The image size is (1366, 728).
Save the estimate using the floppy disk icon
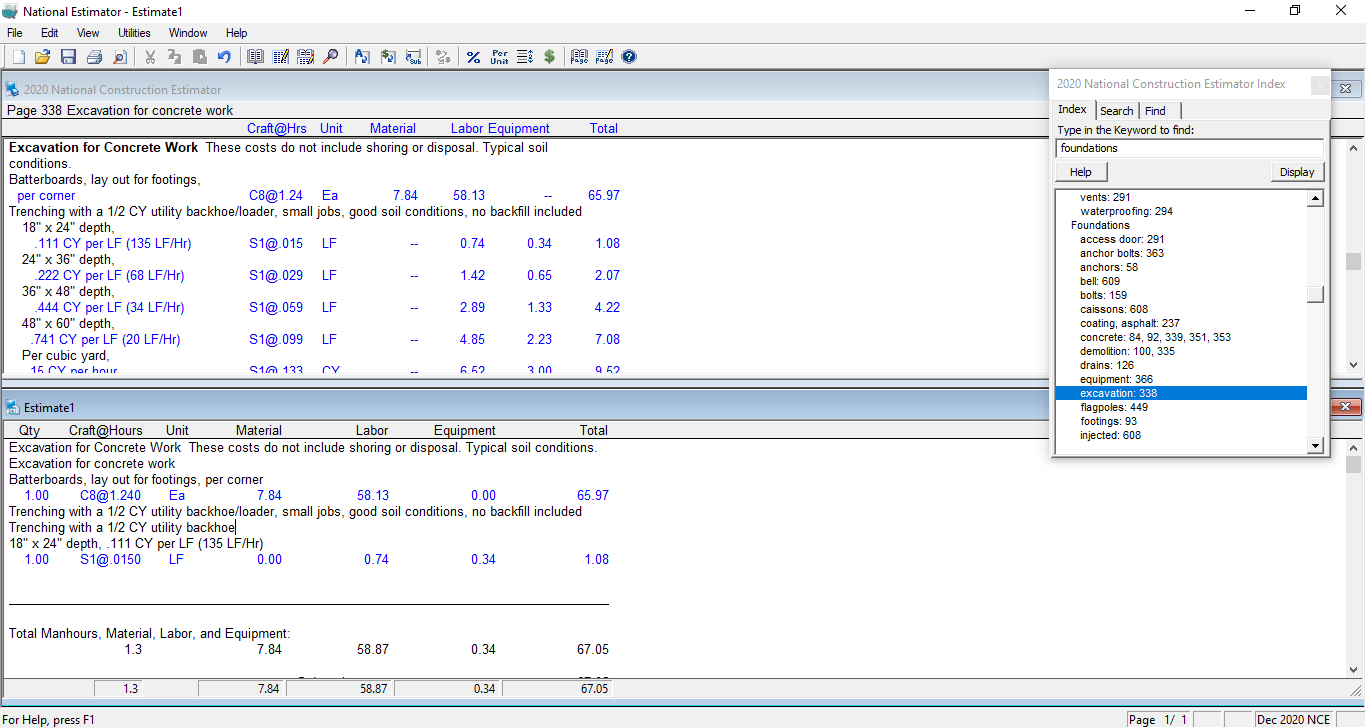click(69, 57)
